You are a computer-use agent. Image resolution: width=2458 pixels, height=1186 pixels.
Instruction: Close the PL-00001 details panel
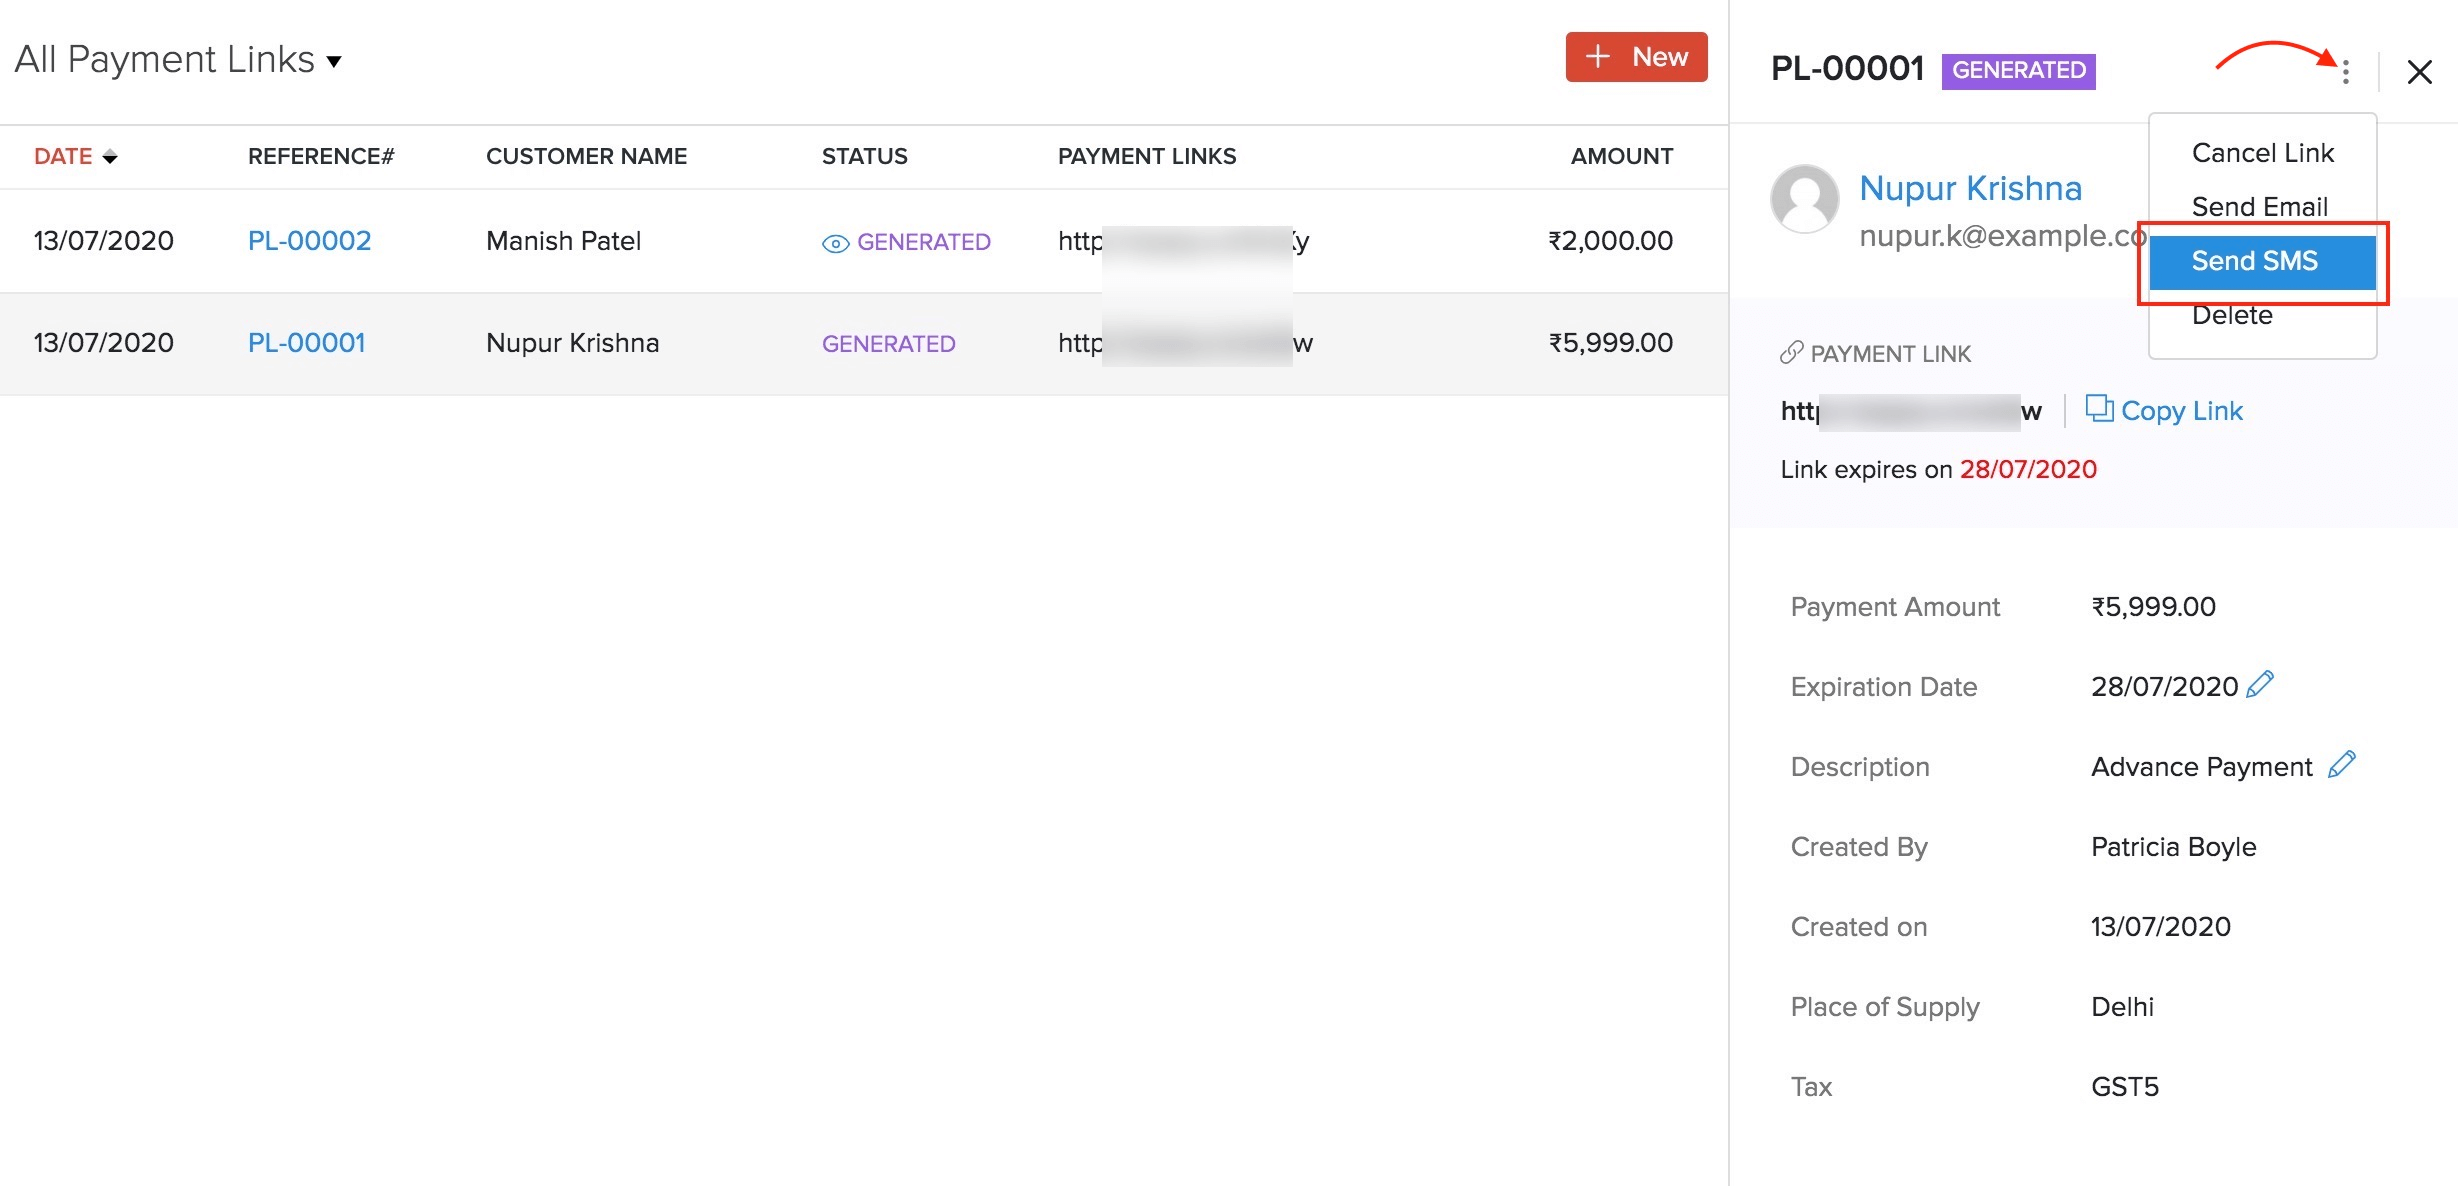(x=2419, y=72)
